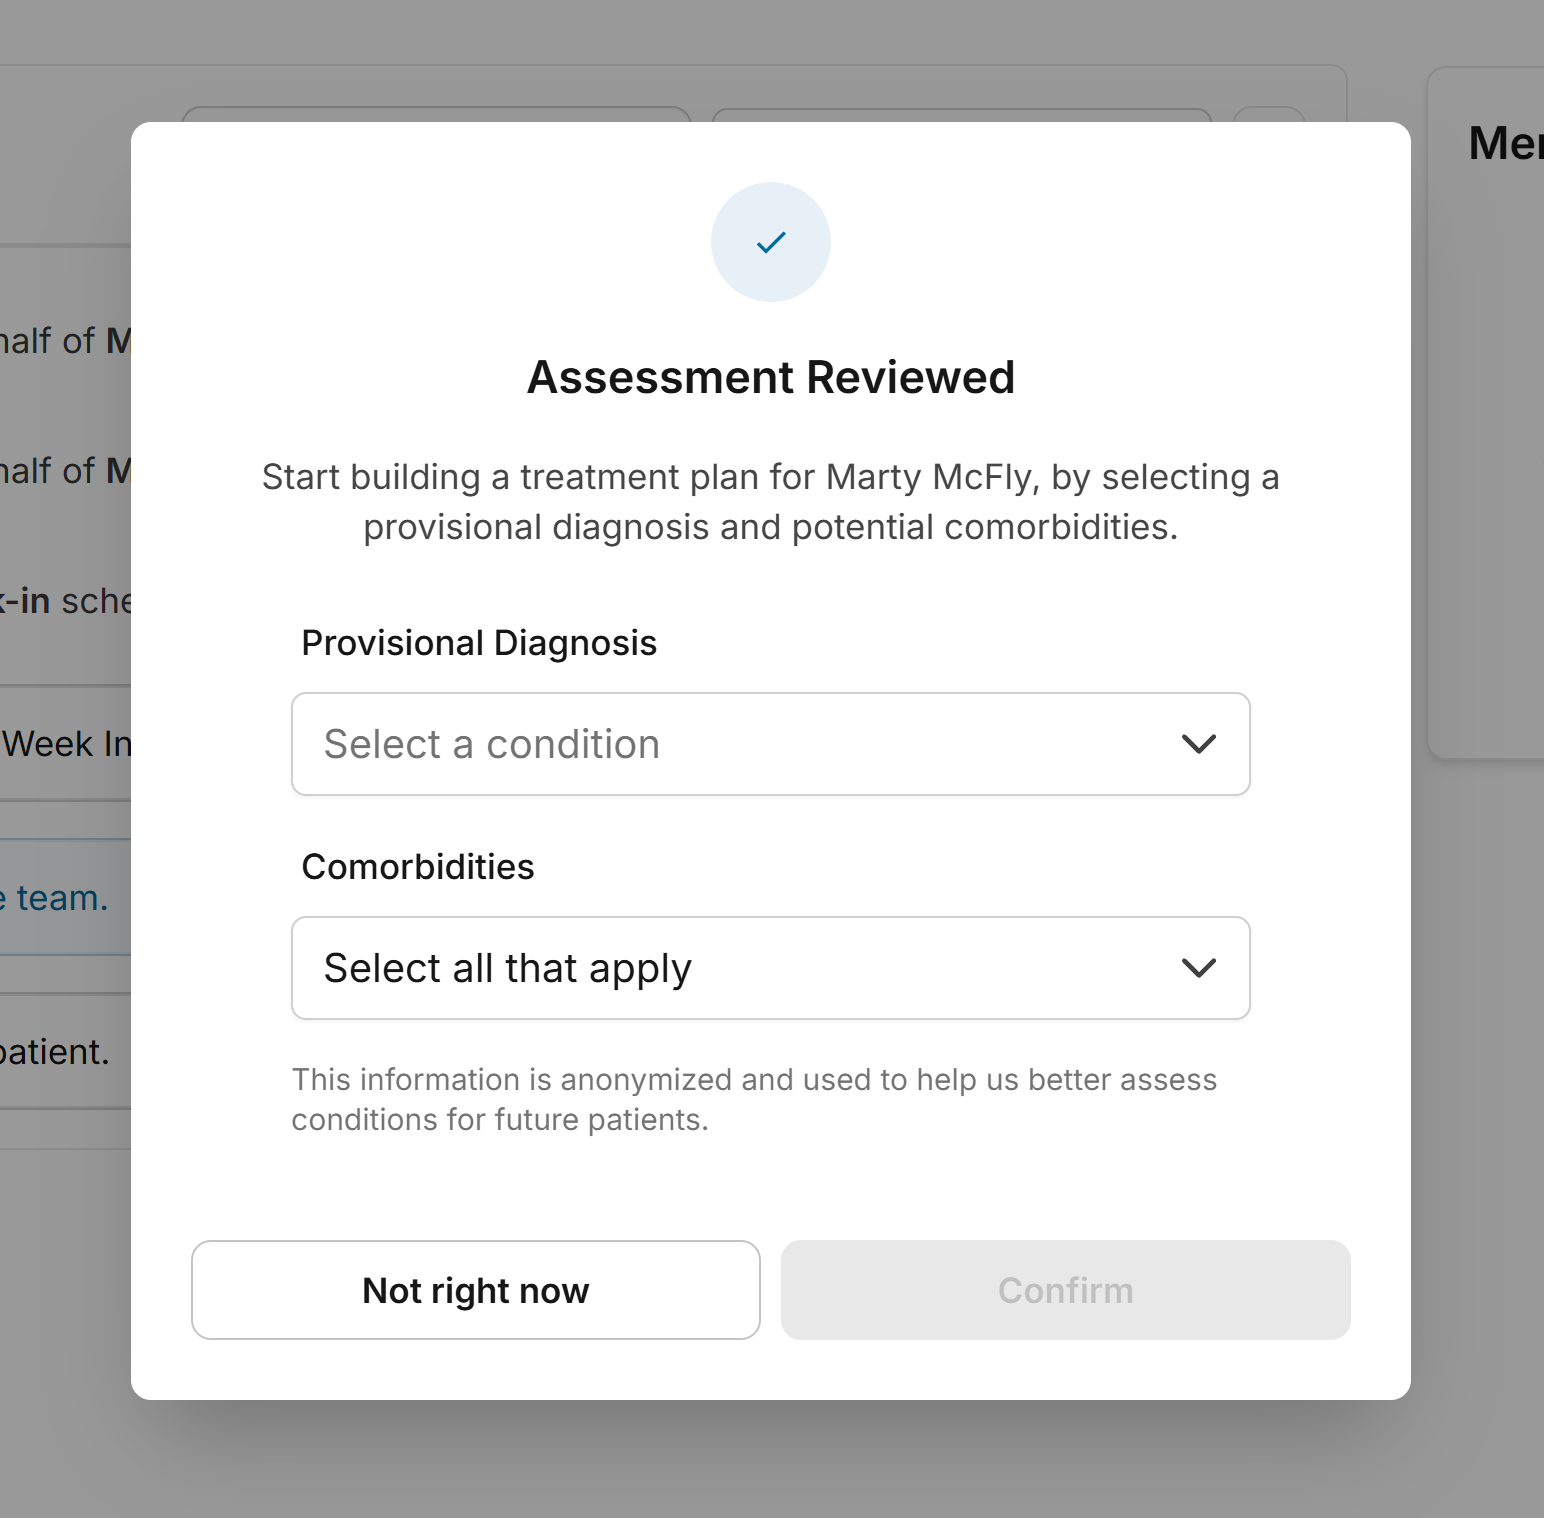Click the Assessment Reviewed heading
Viewport: 1544px width, 1518px height.
[x=770, y=377]
